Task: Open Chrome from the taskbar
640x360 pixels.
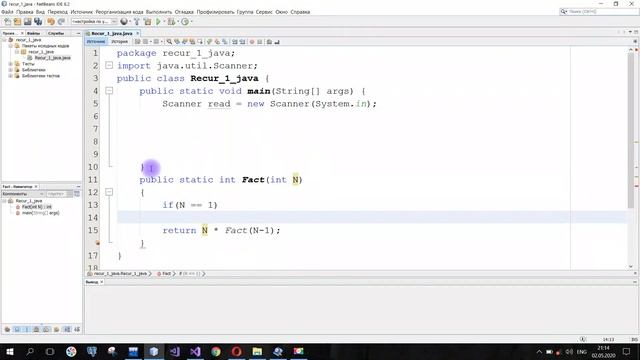Action: pos(216,351)
